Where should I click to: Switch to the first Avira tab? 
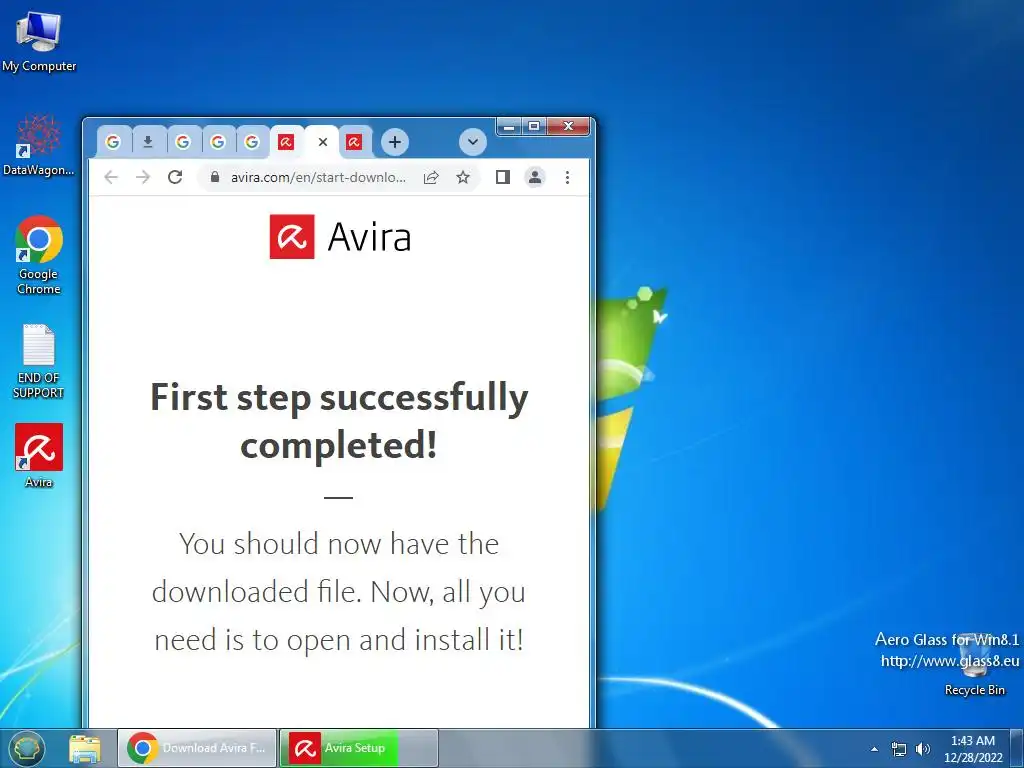coord(285,142)
